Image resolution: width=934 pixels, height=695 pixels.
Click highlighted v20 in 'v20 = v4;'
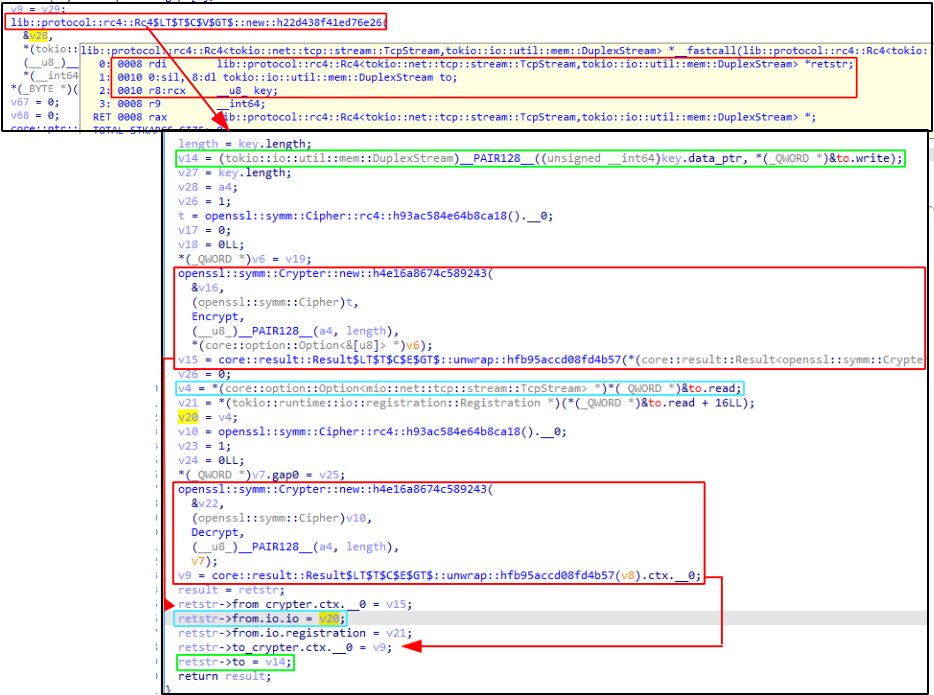tap(187, 417)
